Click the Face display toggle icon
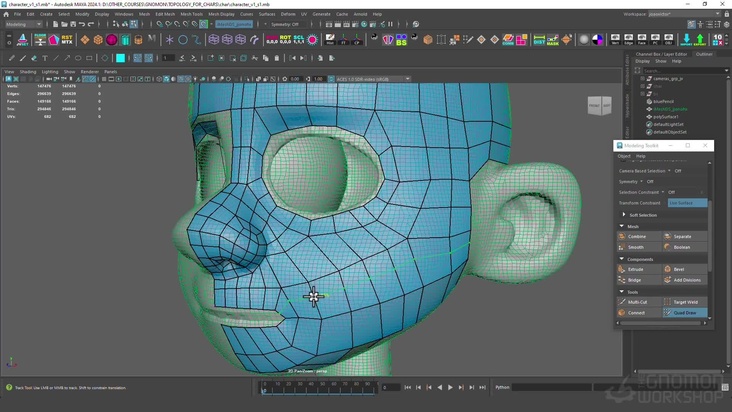This screenshot has width=732, height=412. coord(642,39)
